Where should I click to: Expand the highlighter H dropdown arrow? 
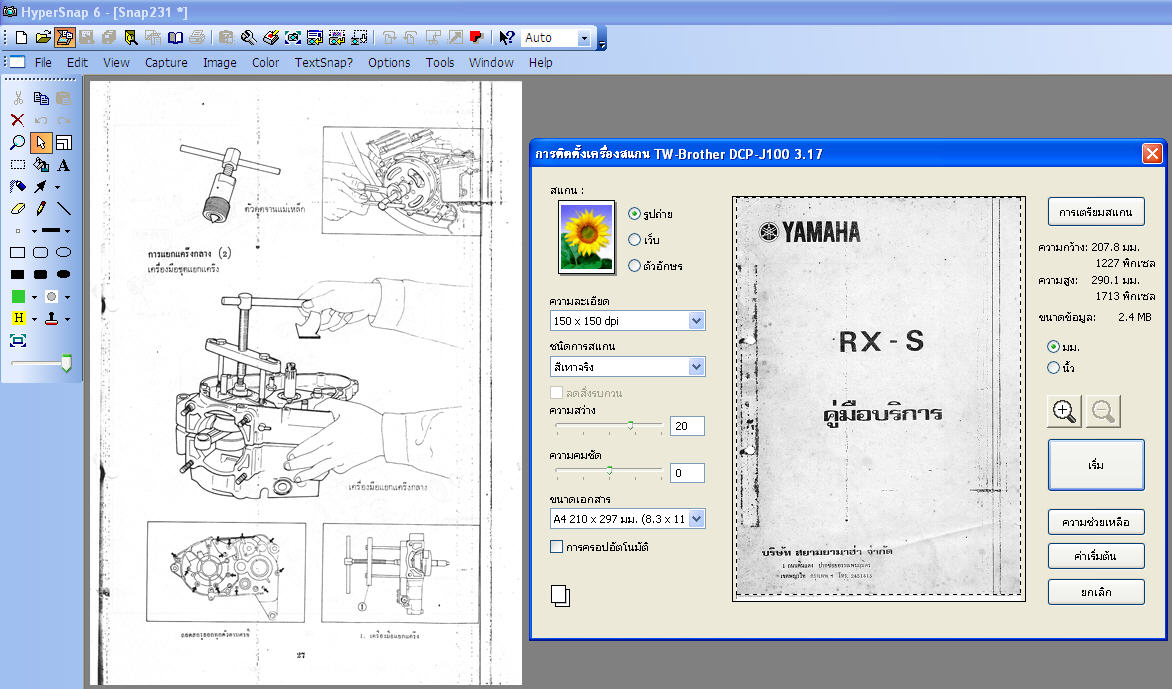pos(34,319)
